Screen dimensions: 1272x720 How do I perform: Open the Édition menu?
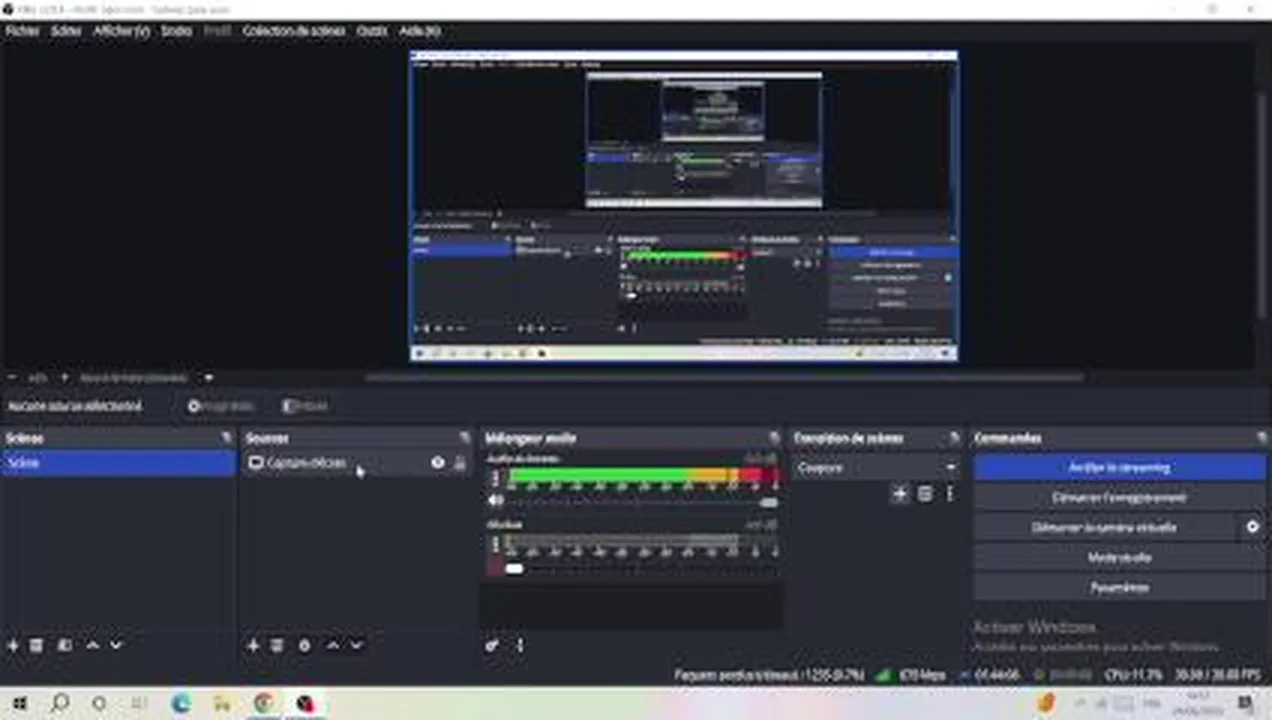(66, 31)
